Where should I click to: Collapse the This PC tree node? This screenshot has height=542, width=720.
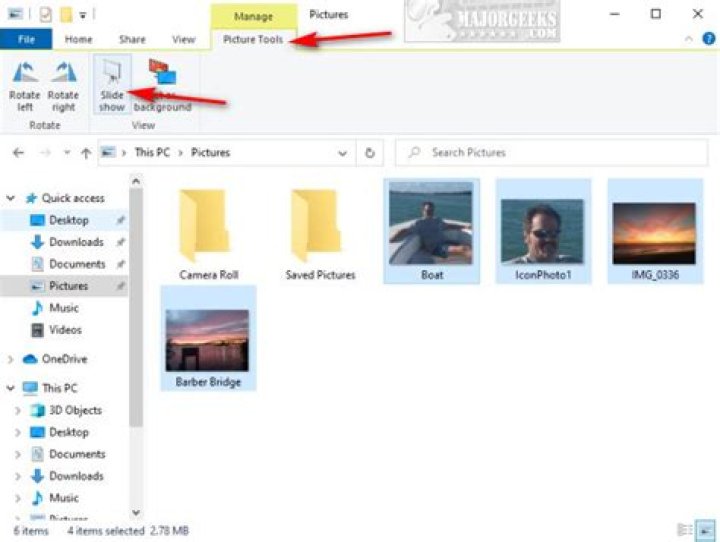click(11, 388)
